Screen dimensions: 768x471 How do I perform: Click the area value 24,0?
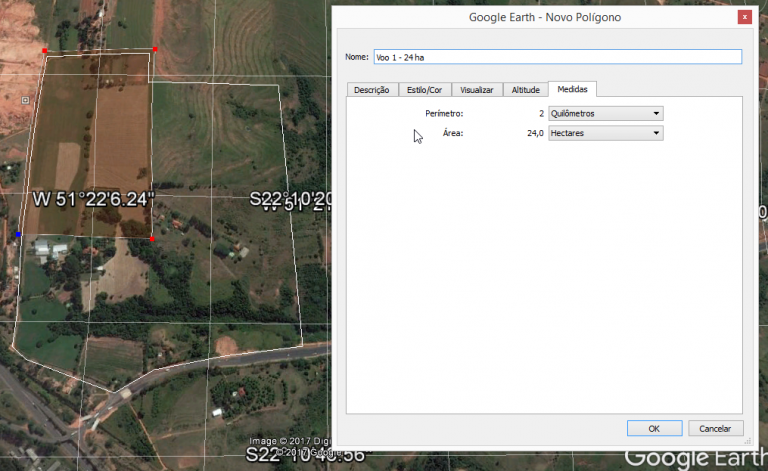point(535,133)
